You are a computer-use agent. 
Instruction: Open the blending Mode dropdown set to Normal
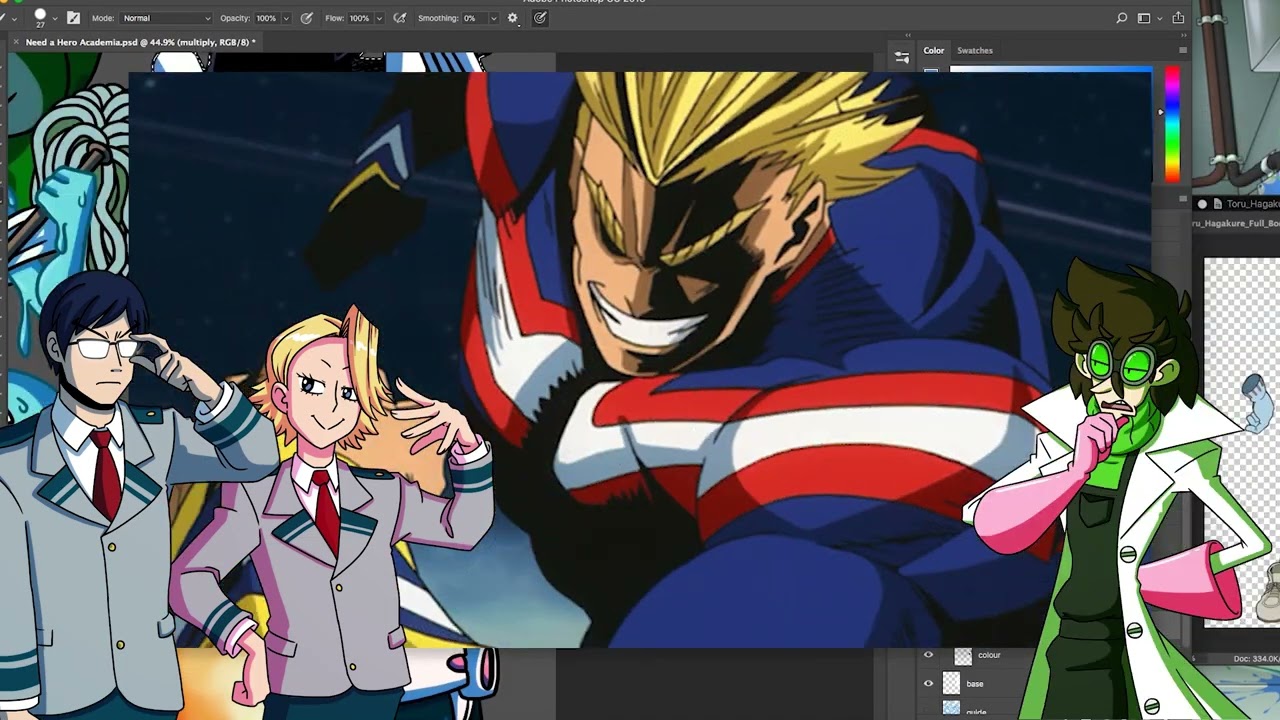tap(166, 18)
